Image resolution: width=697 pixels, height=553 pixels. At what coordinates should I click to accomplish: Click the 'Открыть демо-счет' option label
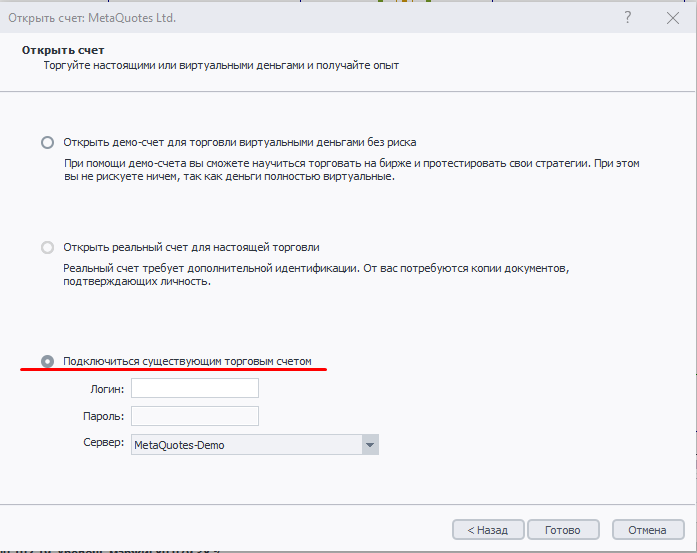[x=239, y=142]
